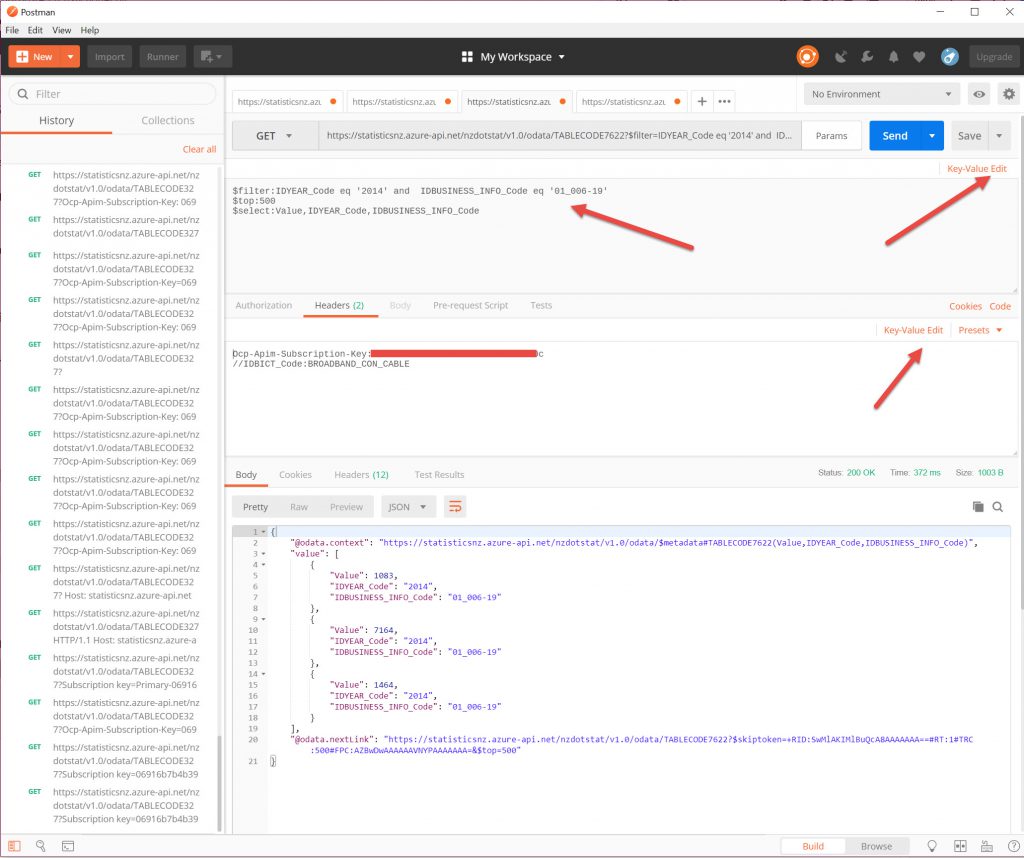This screenshot has height=858, width=1024.
Task: Search within the response body
Action: click(997, 507)
